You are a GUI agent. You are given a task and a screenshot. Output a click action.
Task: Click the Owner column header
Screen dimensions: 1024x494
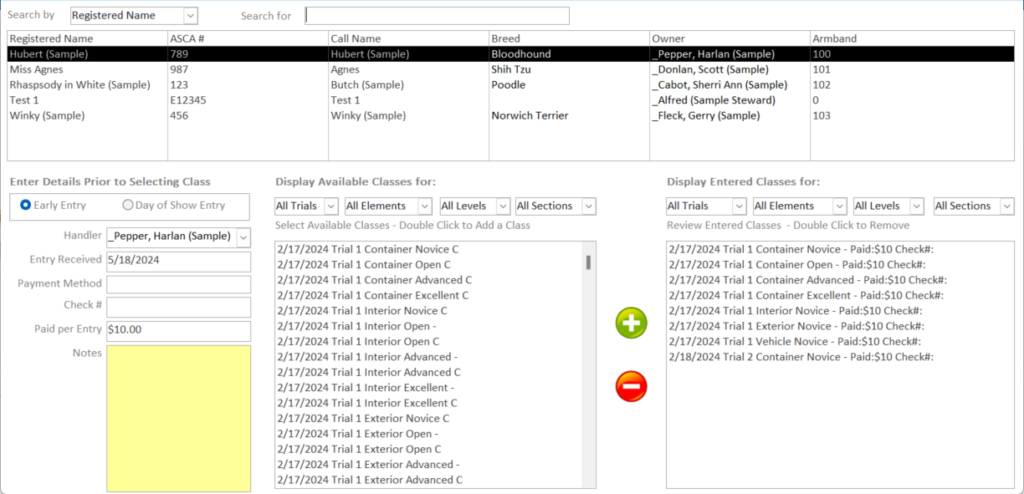730,39
